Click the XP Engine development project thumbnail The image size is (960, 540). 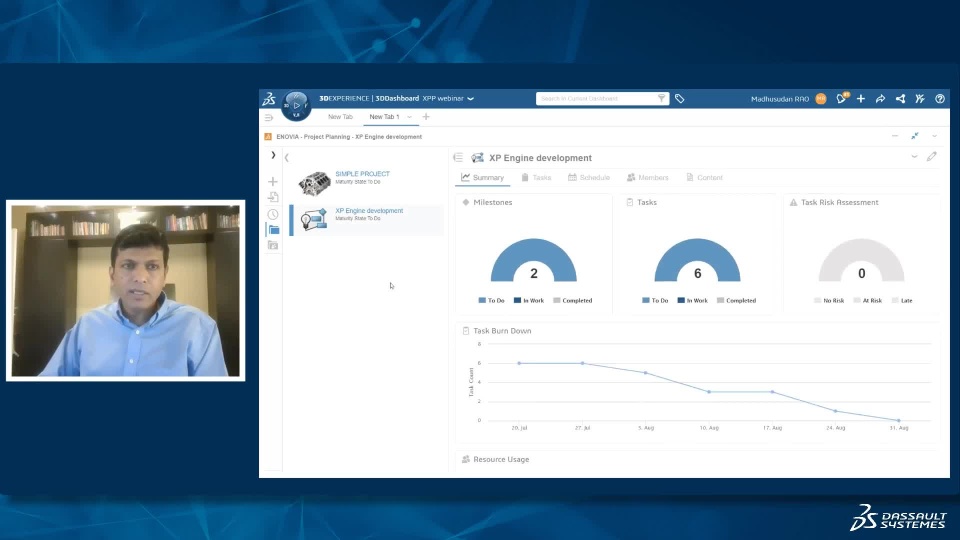(314, 219)
